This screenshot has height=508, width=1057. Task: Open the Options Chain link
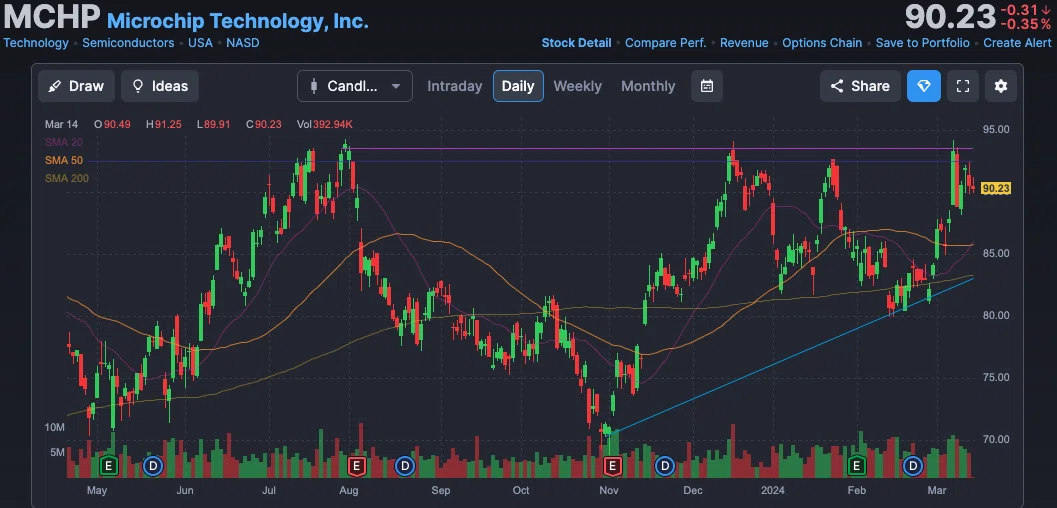click(x=822, y=42)
